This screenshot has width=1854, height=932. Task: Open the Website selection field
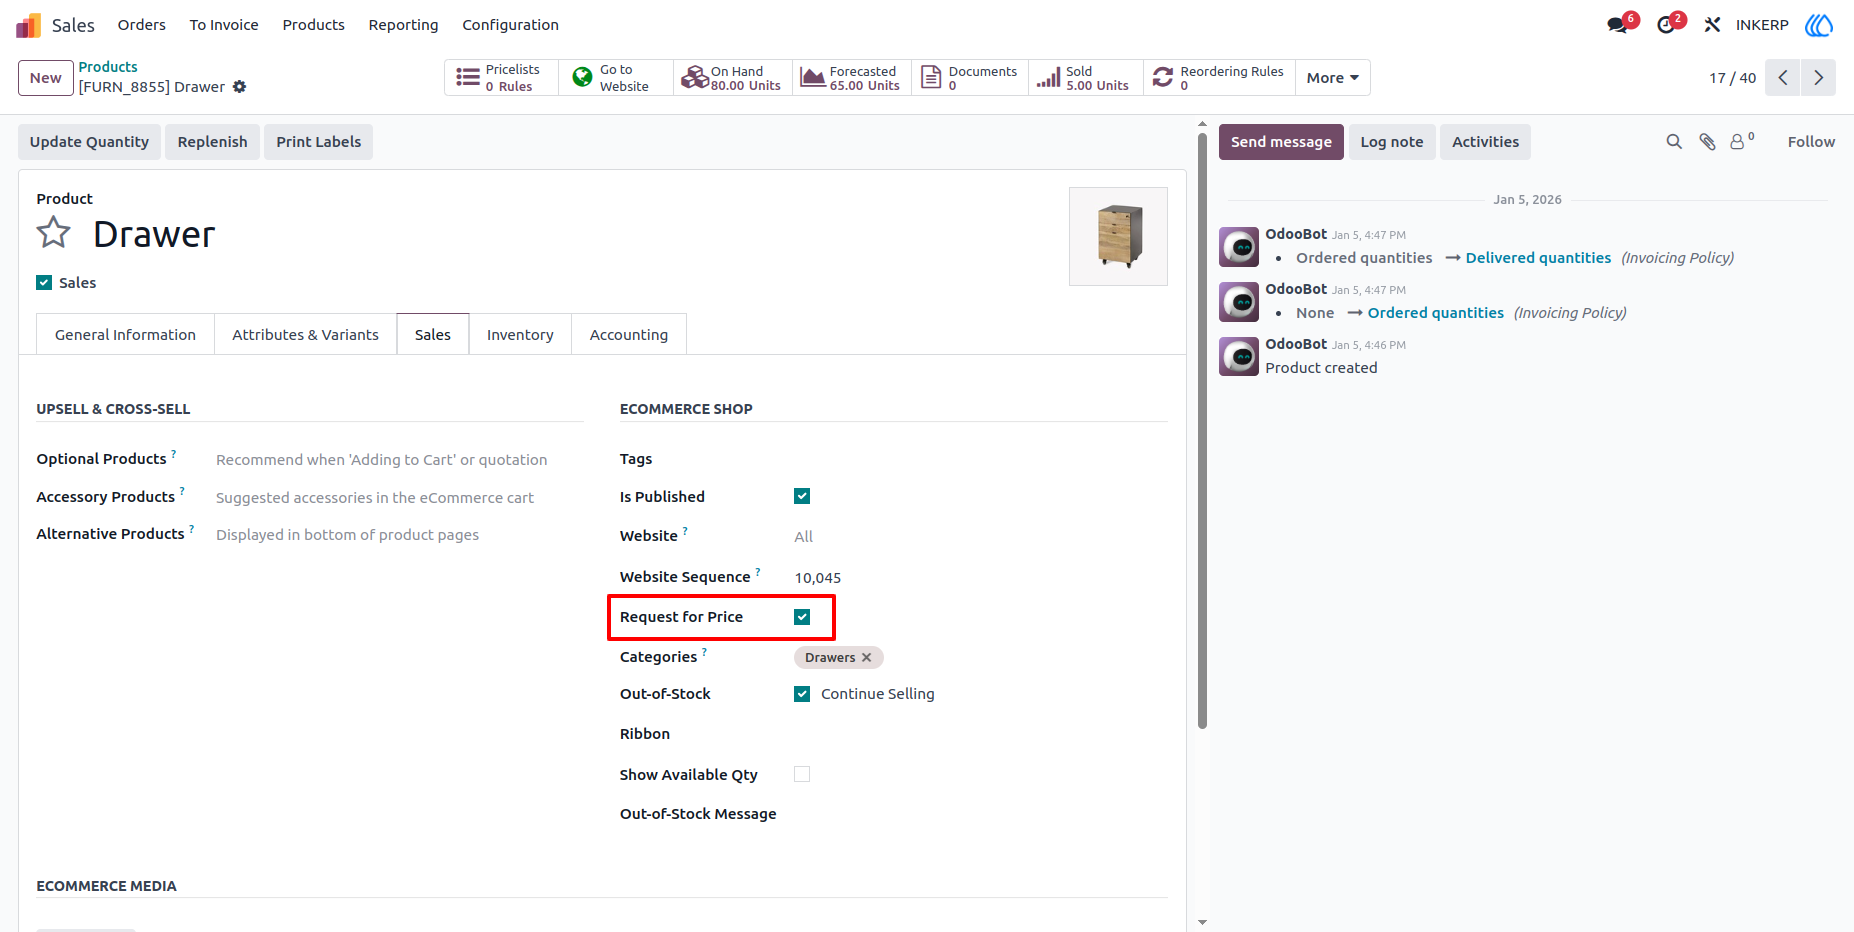[980, 537]
